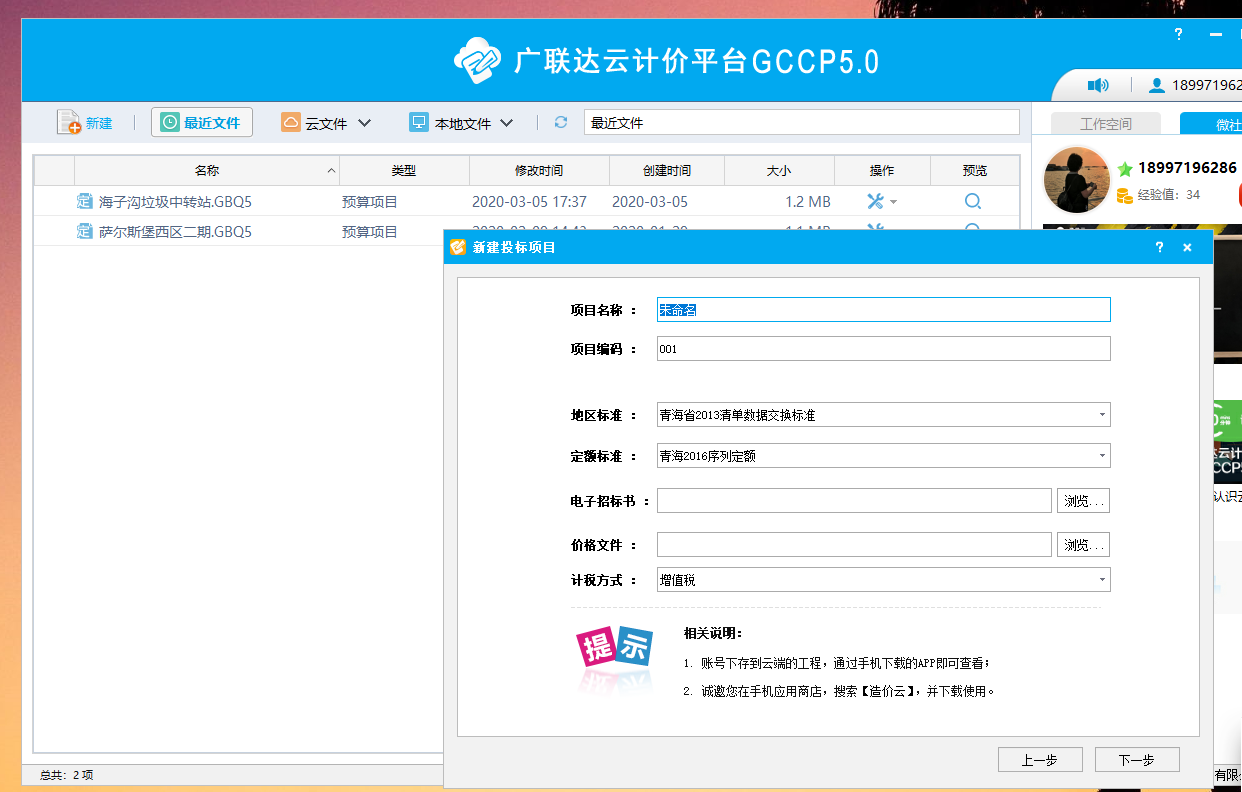The image size is (1242, 792).
Task: Click the GCCP5.0 cloud logo
Action: tap(478, 61)
